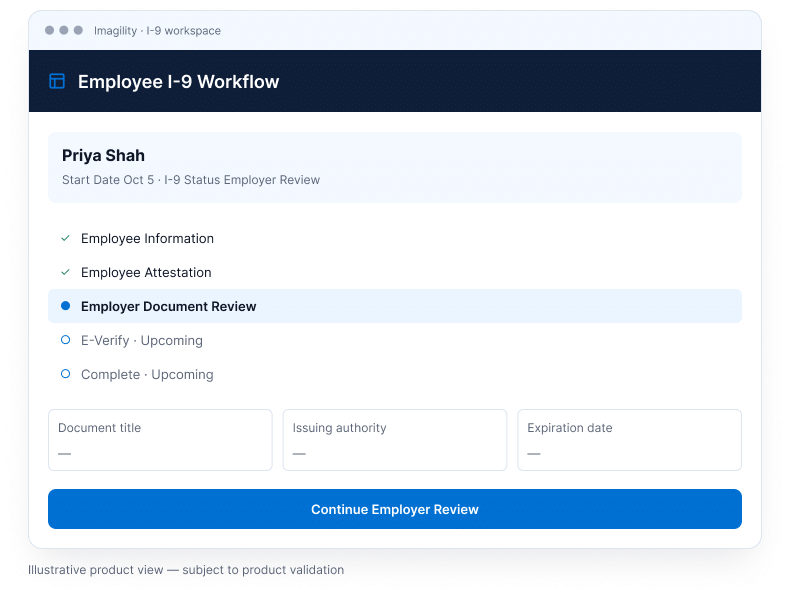790x595 pixels.
Task: Open the Employee Attestation step
Action: [394, 273]
